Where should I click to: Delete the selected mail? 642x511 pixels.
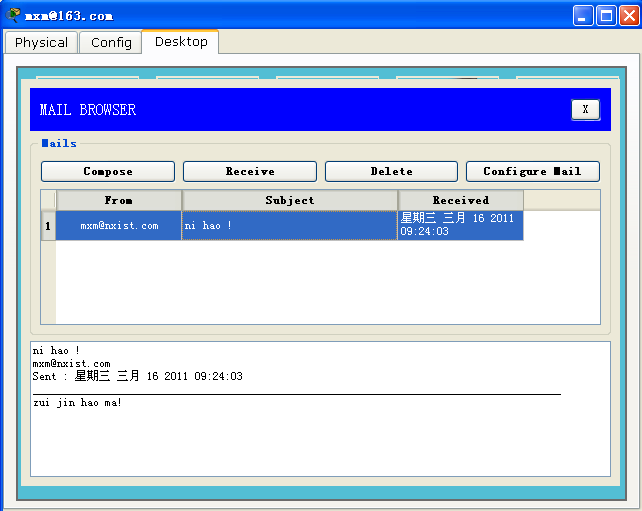(391, 171)
